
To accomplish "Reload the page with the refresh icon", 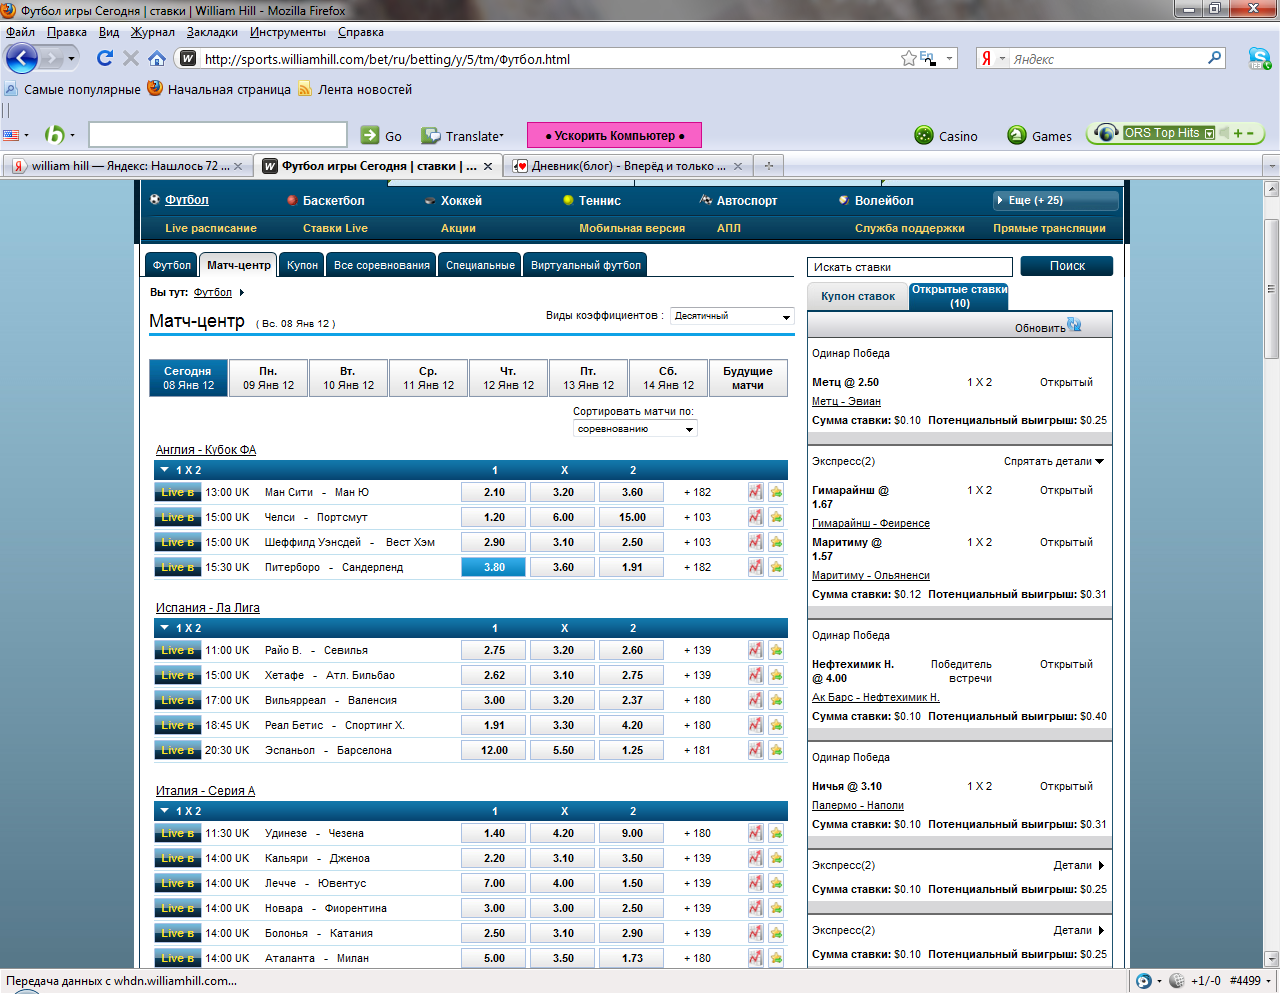I will (104, 59).
